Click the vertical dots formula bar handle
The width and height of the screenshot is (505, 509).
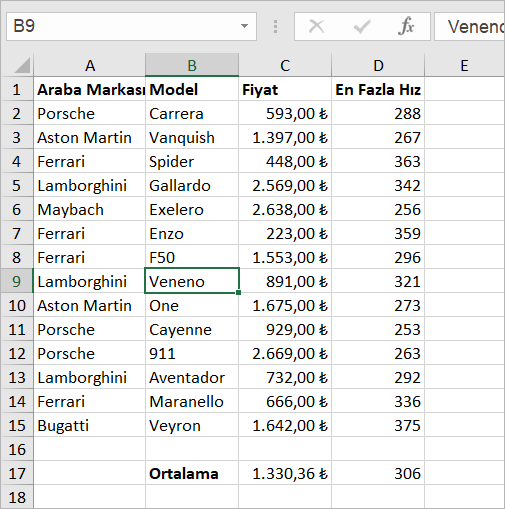(275, 26)
